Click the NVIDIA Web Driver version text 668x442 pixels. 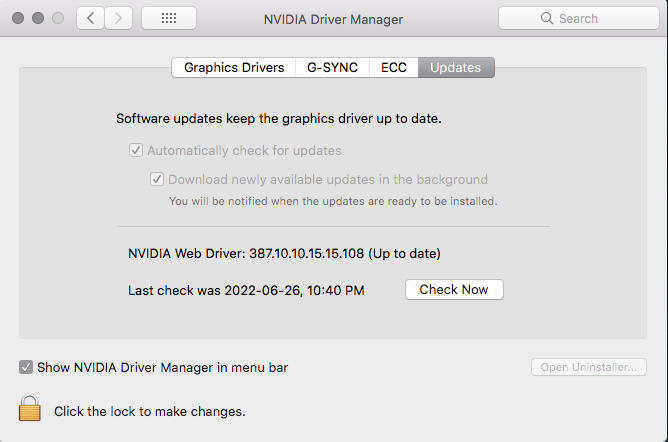click(x=284, y=253)
